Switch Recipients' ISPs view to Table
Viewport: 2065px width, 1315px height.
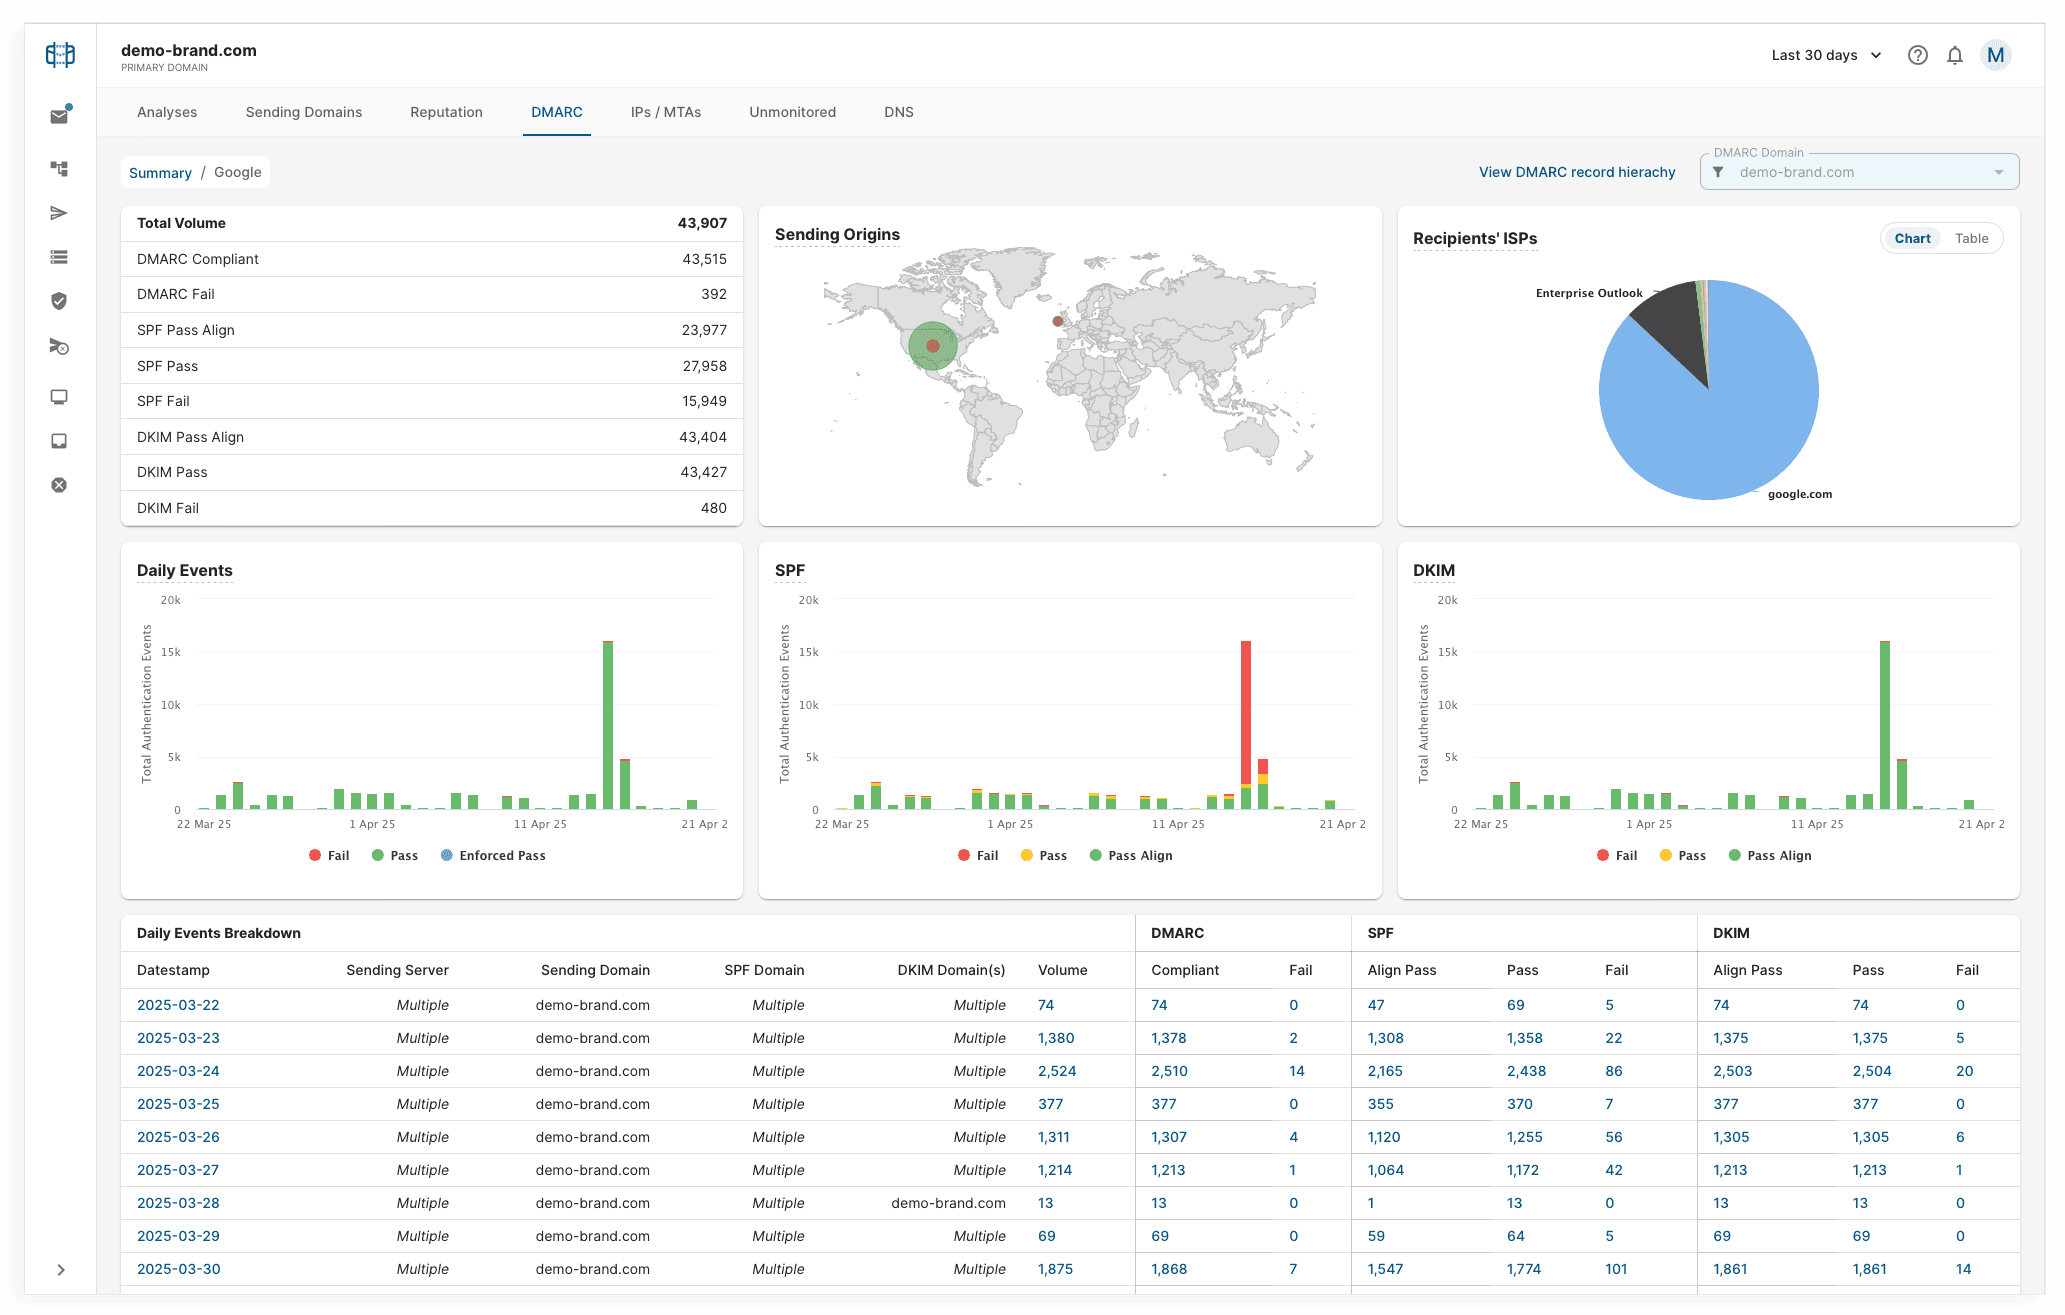tap(1971, 238)
